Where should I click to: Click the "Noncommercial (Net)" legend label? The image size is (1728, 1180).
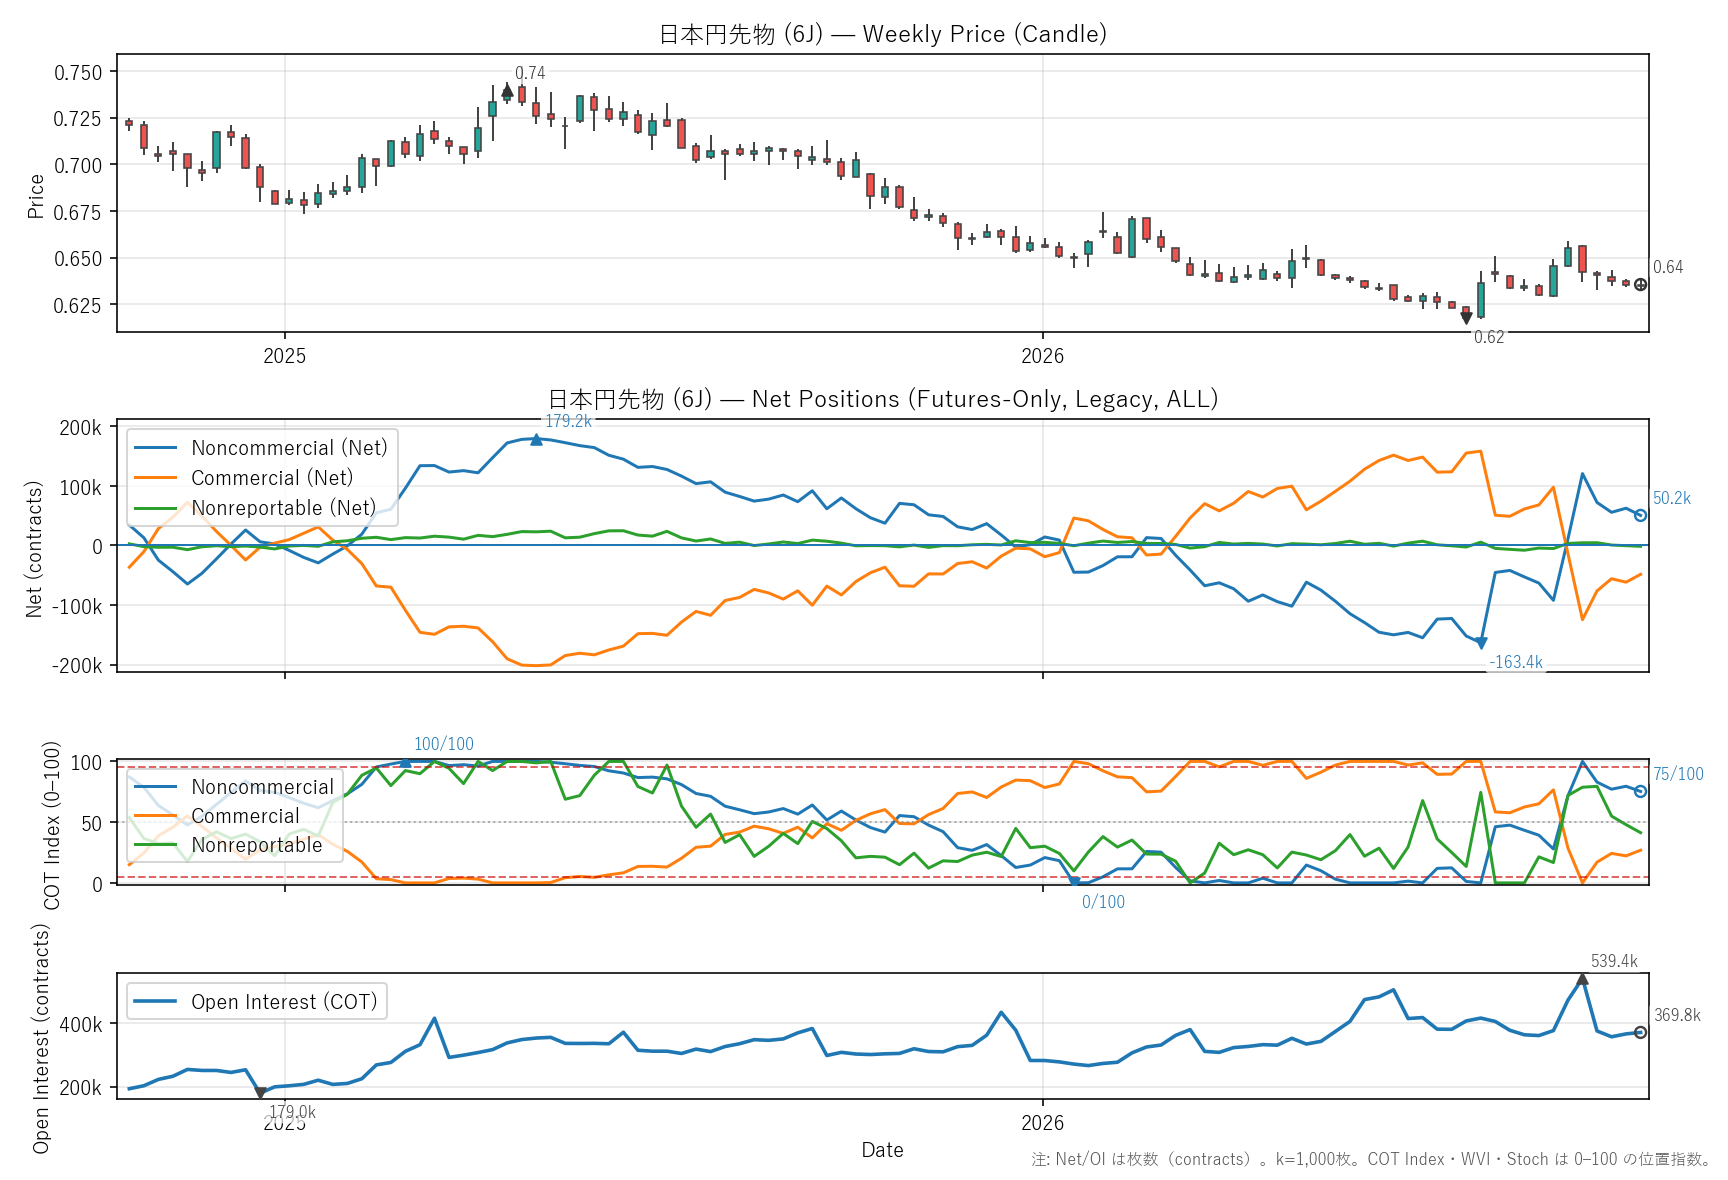pos(289,448)
